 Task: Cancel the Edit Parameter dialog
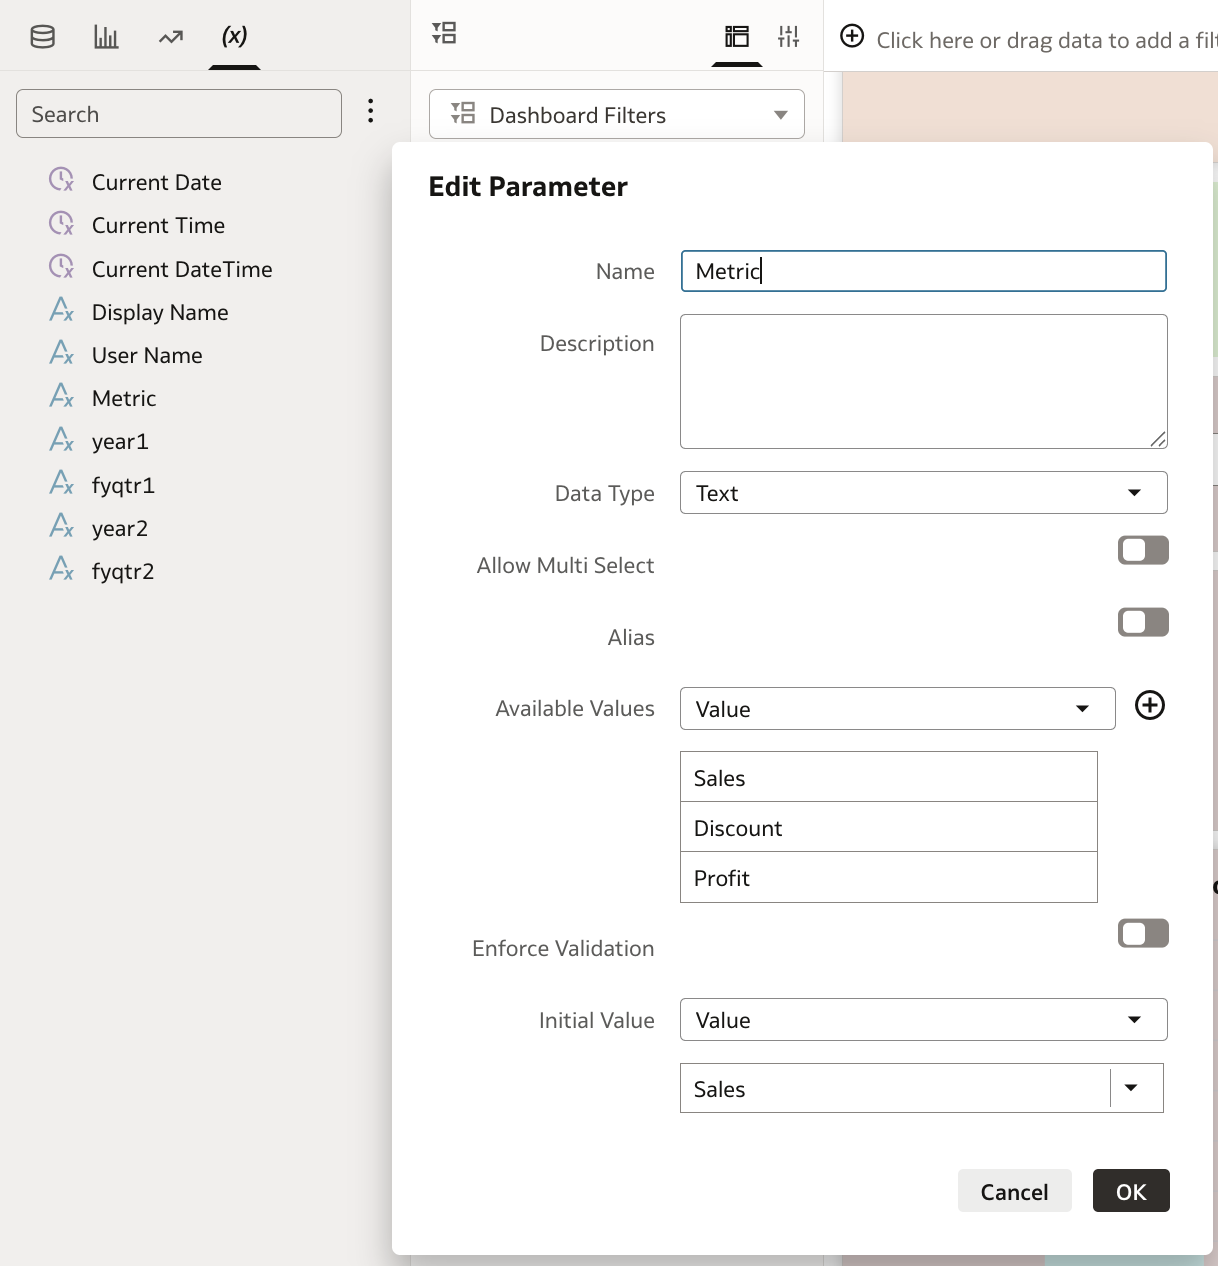point(1014,1191)
